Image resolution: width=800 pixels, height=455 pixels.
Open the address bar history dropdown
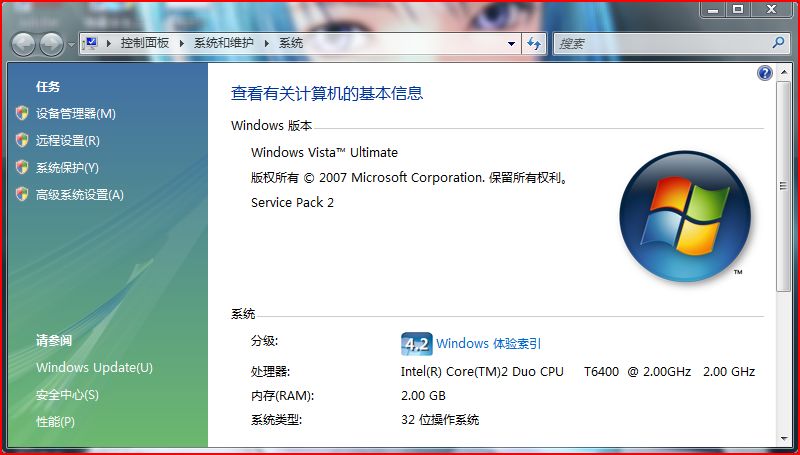click(511, 44)
